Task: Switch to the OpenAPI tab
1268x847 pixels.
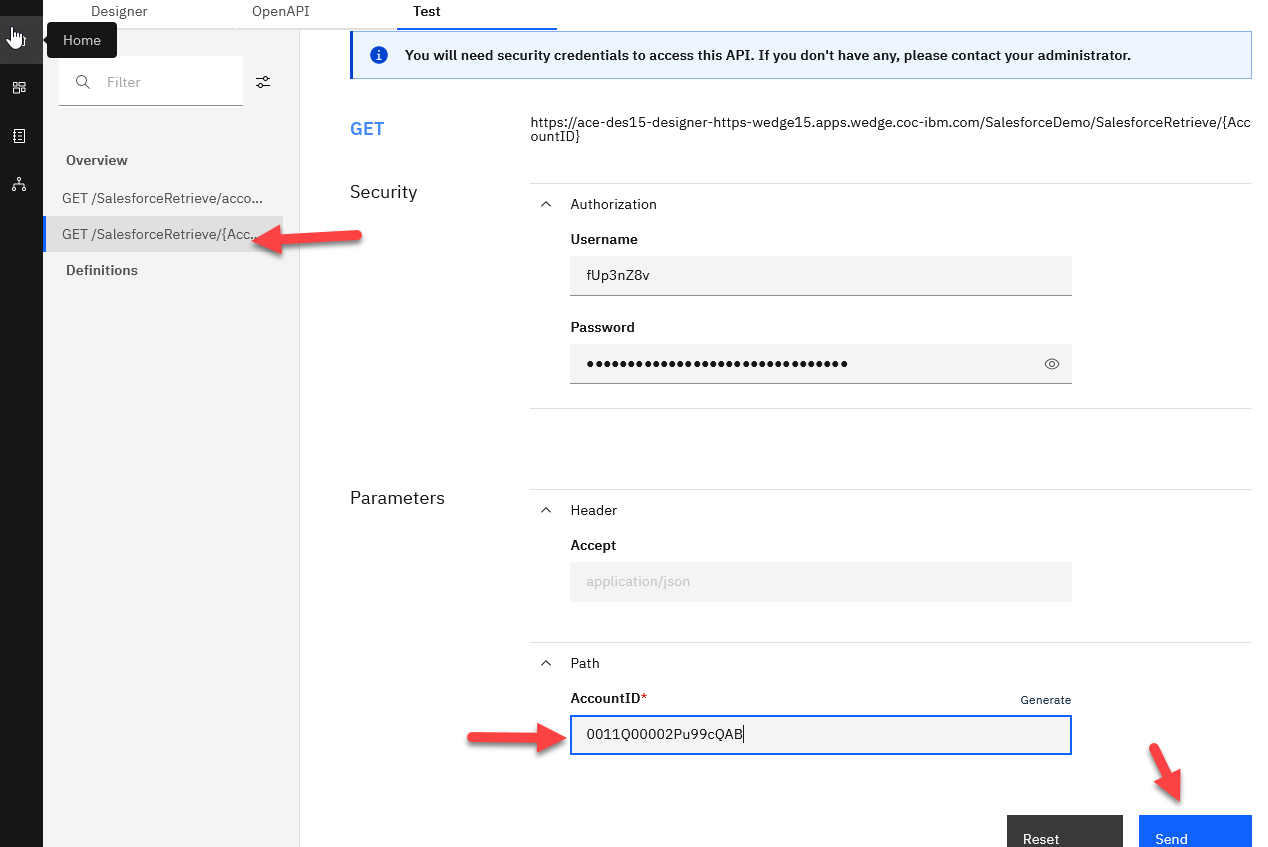Action: [280, 12]
